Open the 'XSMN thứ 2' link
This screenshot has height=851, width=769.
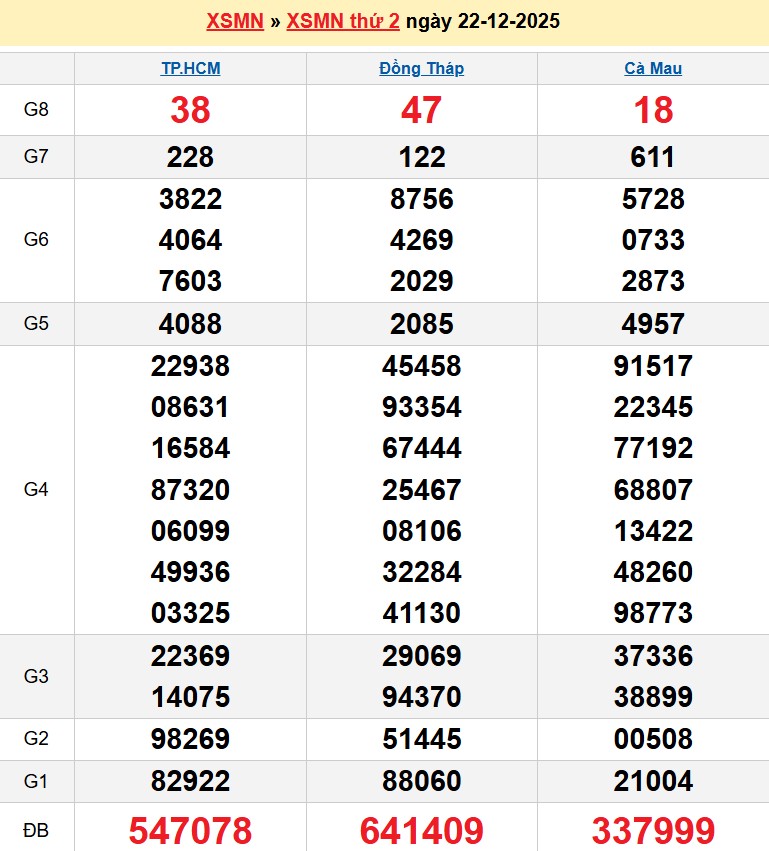tap(345, 21)
